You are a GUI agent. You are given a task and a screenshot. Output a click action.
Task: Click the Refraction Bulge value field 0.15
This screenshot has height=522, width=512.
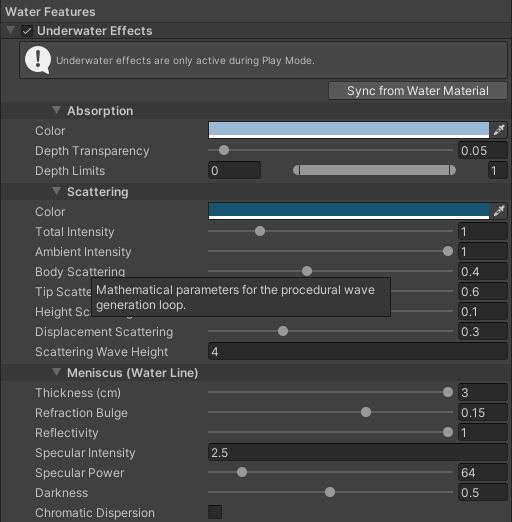(483, 412)
